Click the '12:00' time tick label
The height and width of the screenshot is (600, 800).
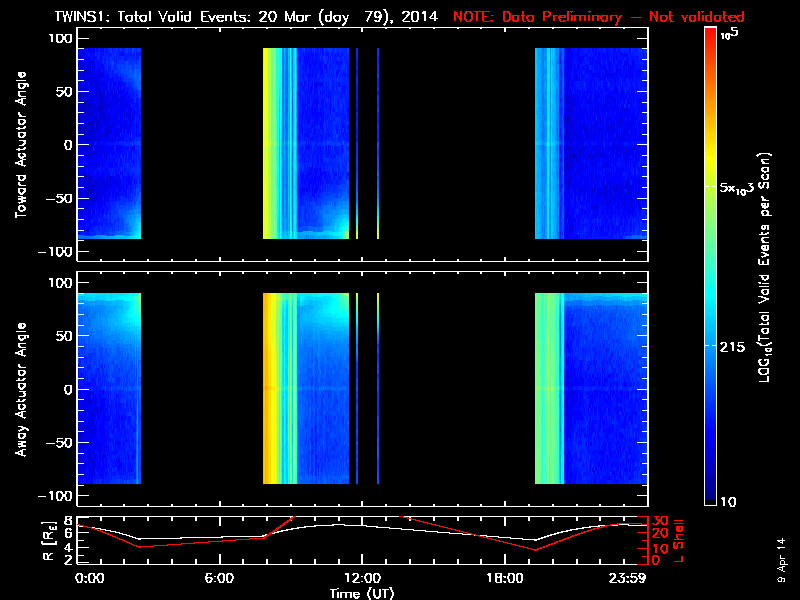coord(362,578)
